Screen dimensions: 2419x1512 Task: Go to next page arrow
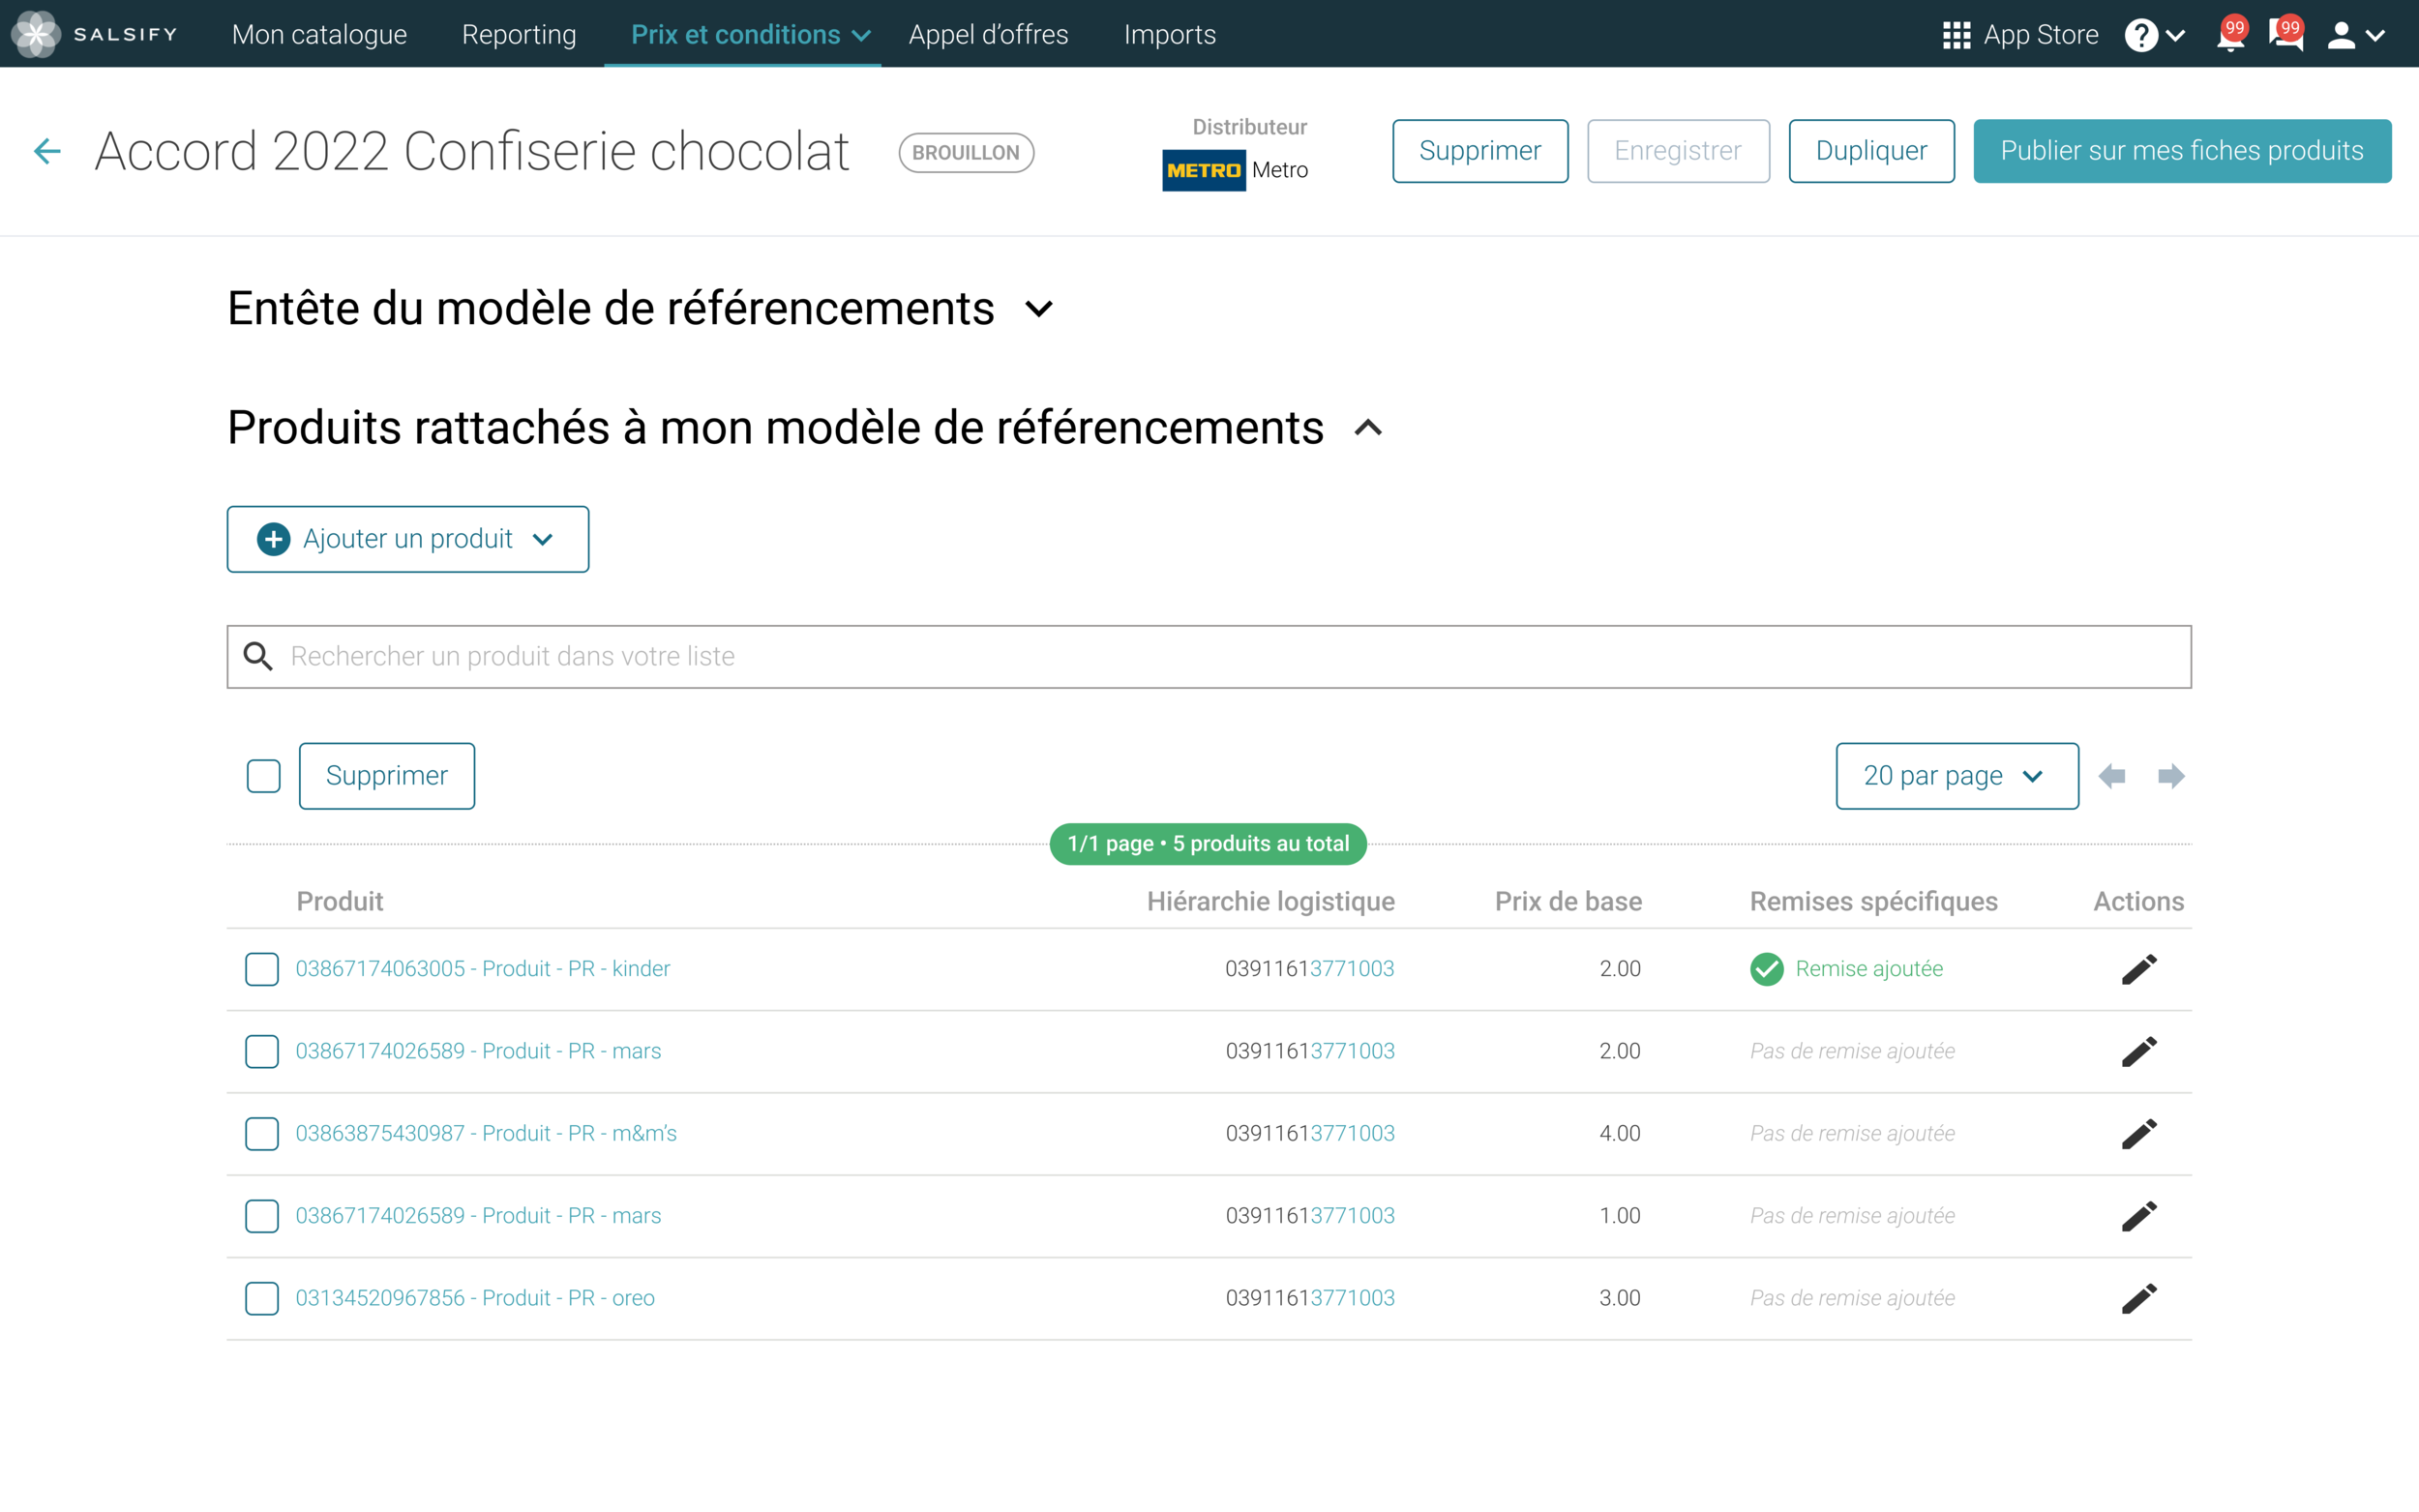tap(2171, 776)
